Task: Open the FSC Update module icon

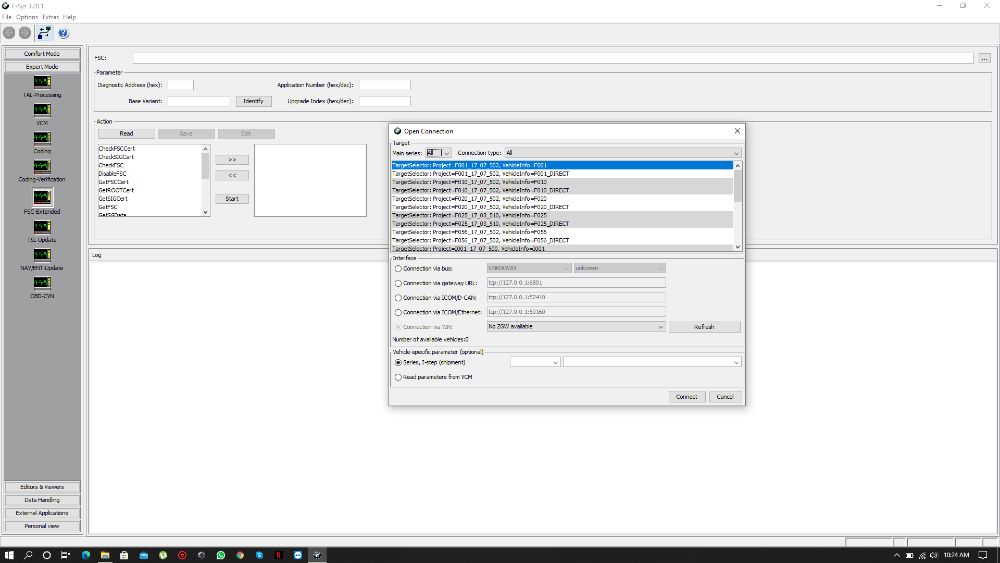Action: [42, 227]
